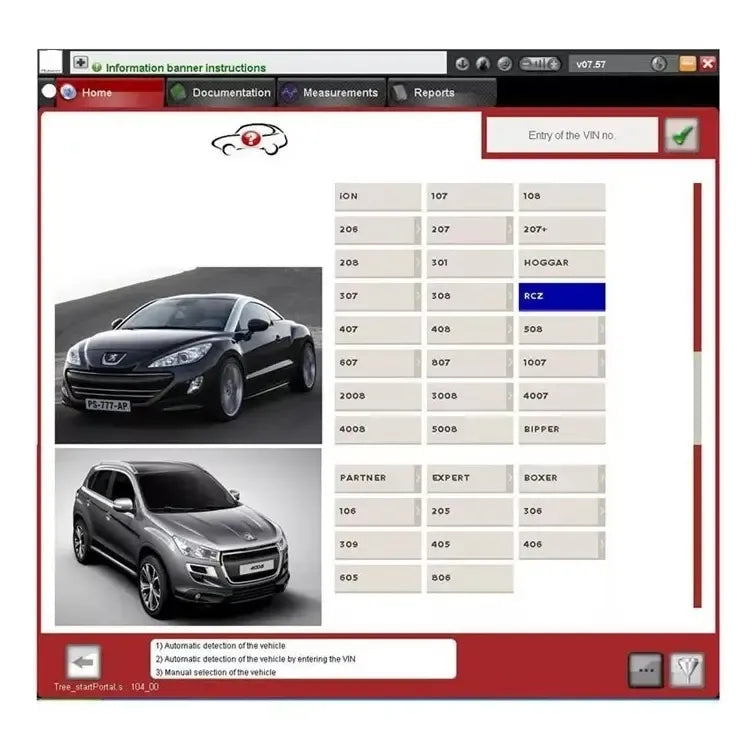Image resolution: width=756 pixels, height=756 pixels.
Task: Click the Peugeot logo in the top-left corner
Action: (x=51, y=63)
